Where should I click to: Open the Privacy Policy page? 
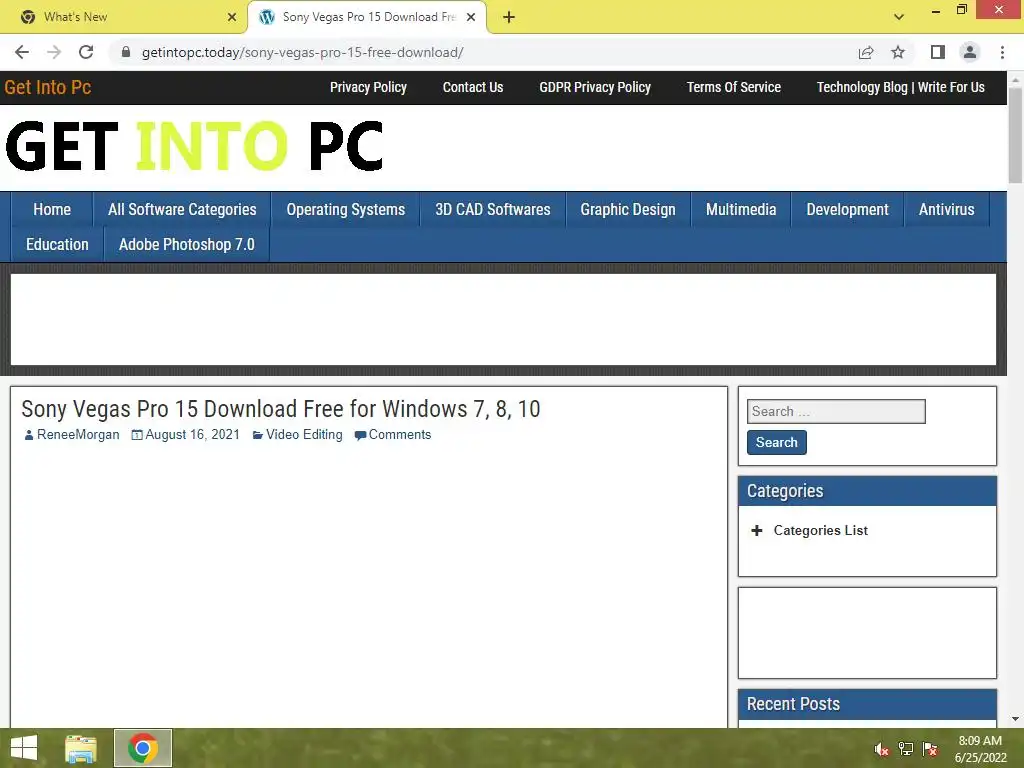click(x=368, y=88)
